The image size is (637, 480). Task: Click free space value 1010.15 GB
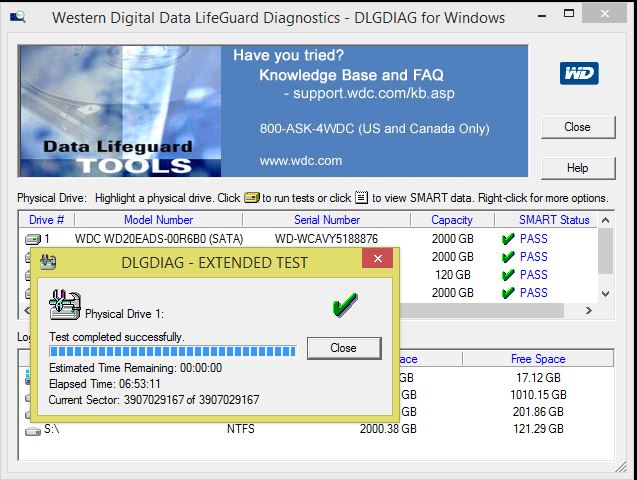coord(538,395)
